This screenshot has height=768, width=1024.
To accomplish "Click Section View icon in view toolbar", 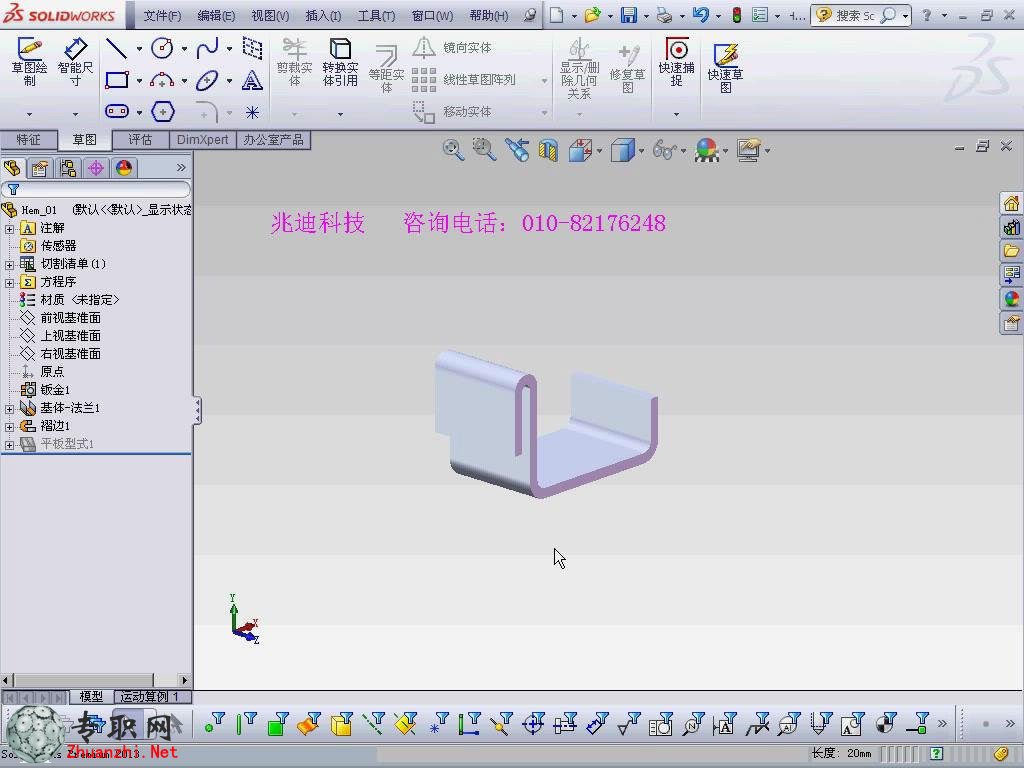I will (548, 151).
